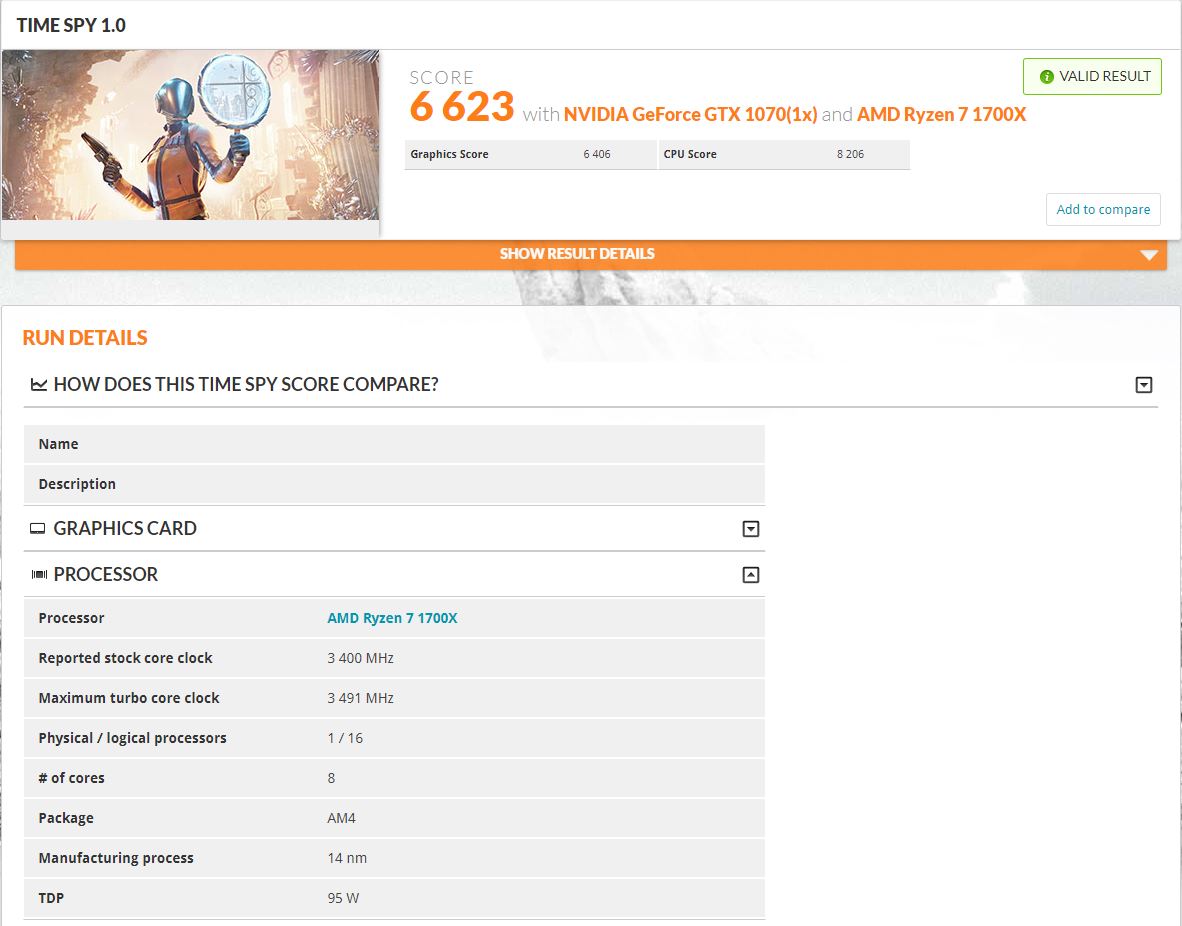Click the CPU Score label
1182x926 pixels.
tap(690, 155)
